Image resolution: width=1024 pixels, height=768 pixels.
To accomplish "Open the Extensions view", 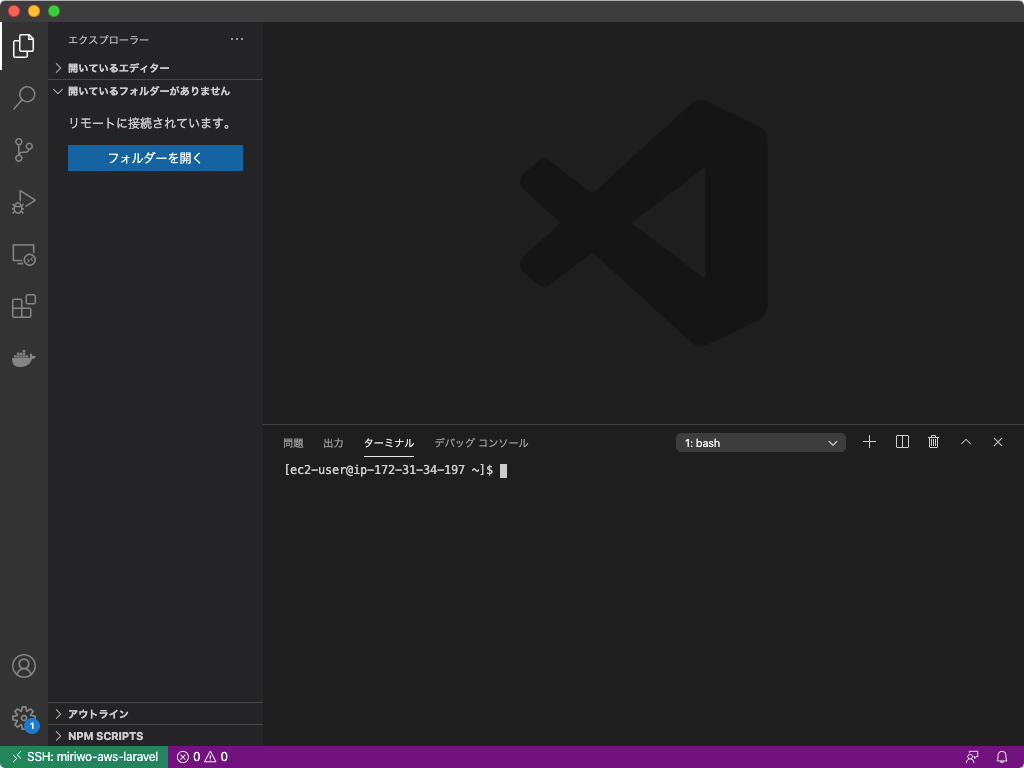I will (x=23, y=306).
